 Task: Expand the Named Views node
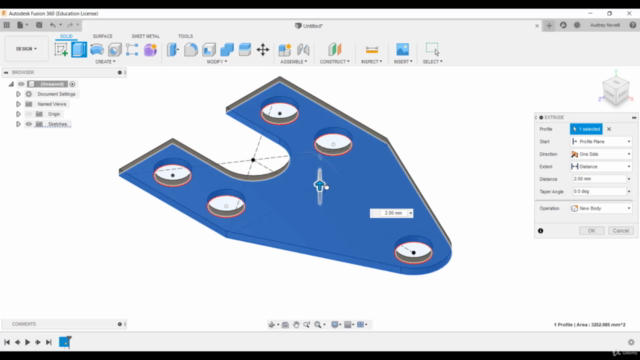[x=18, y=104]
